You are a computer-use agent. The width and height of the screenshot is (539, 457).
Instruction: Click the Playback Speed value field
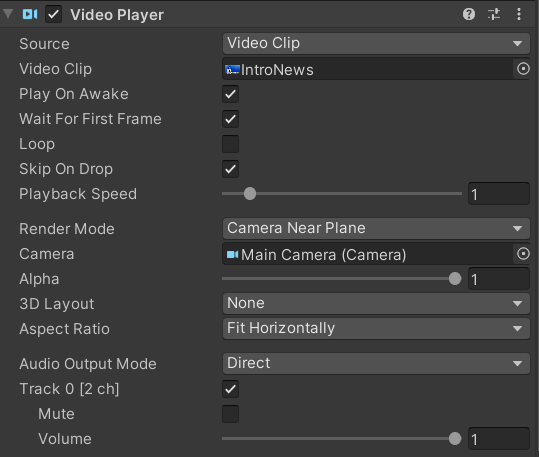point(499,194)
